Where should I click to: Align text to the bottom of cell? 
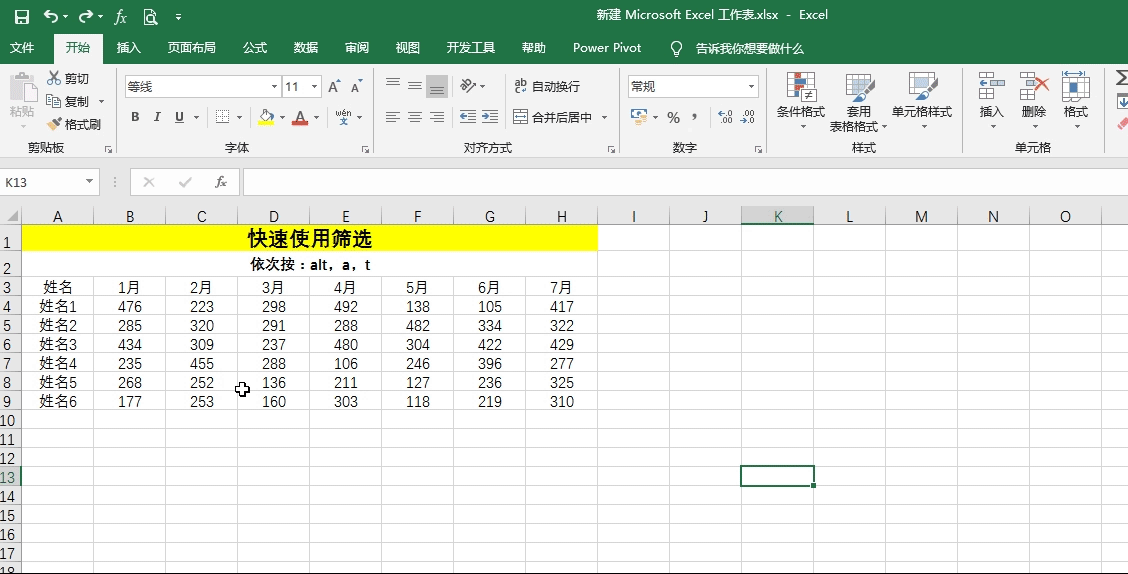tap(437, 86)
